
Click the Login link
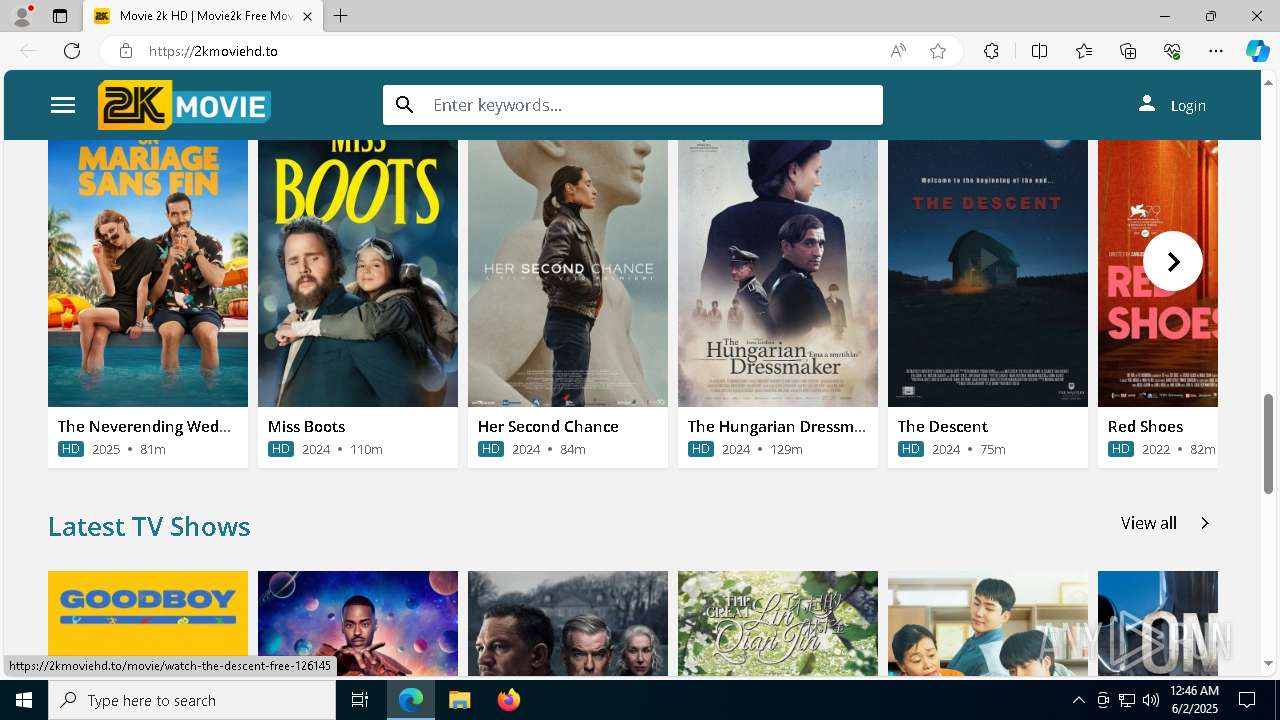click(1188, 106)
